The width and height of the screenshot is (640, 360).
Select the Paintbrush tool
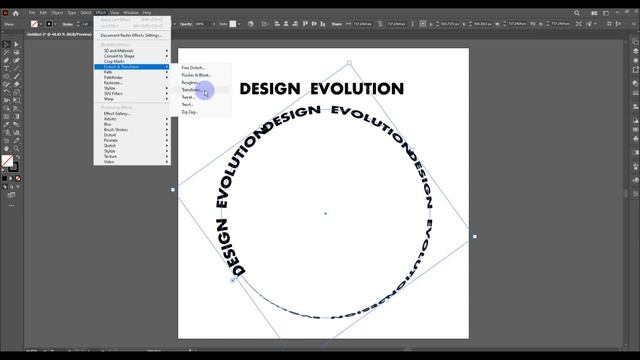[x=16, y=76]
